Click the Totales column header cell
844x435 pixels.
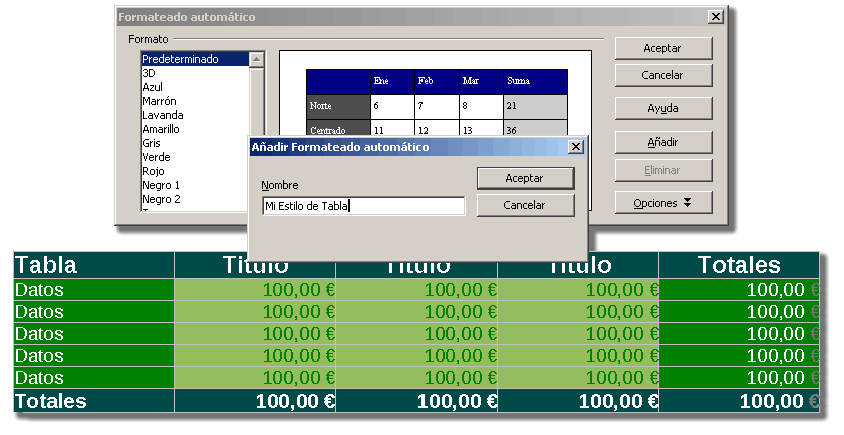click(738, 265)
